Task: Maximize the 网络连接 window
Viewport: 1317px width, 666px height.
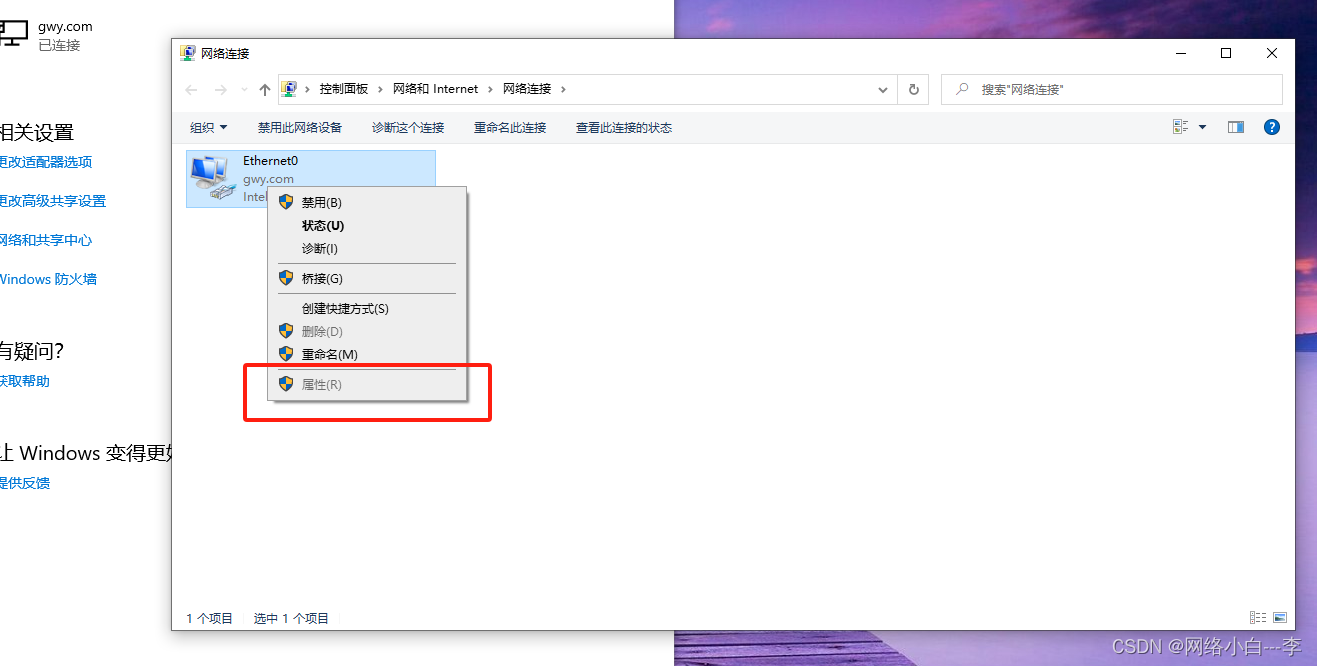Action: click(x=1226, y=53)
